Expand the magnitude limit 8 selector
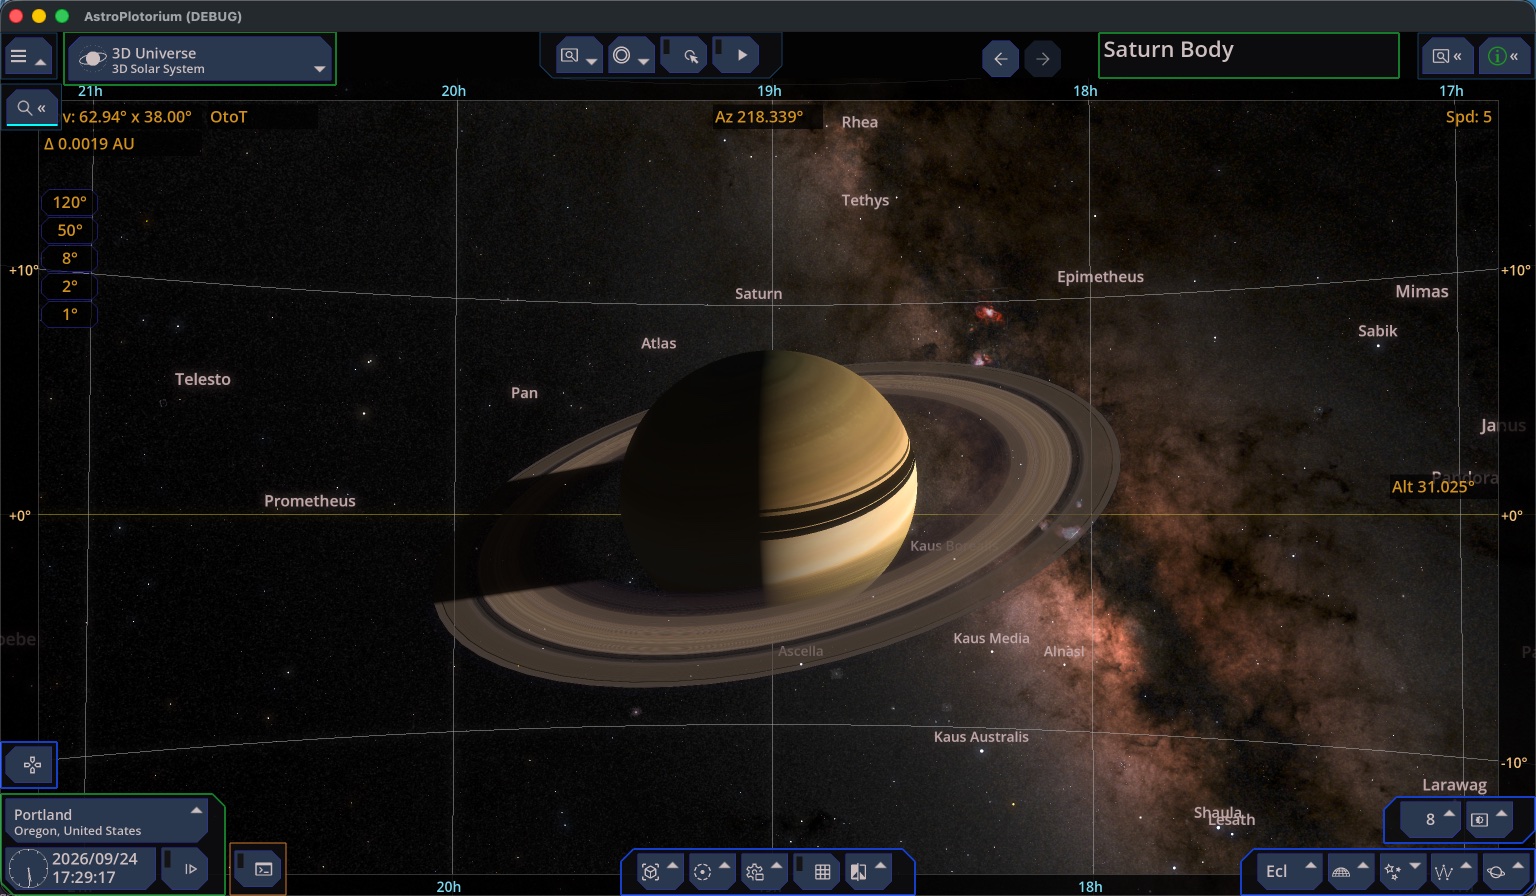Viewport: 1536px width, 896px height. (x=1430, y=819)
